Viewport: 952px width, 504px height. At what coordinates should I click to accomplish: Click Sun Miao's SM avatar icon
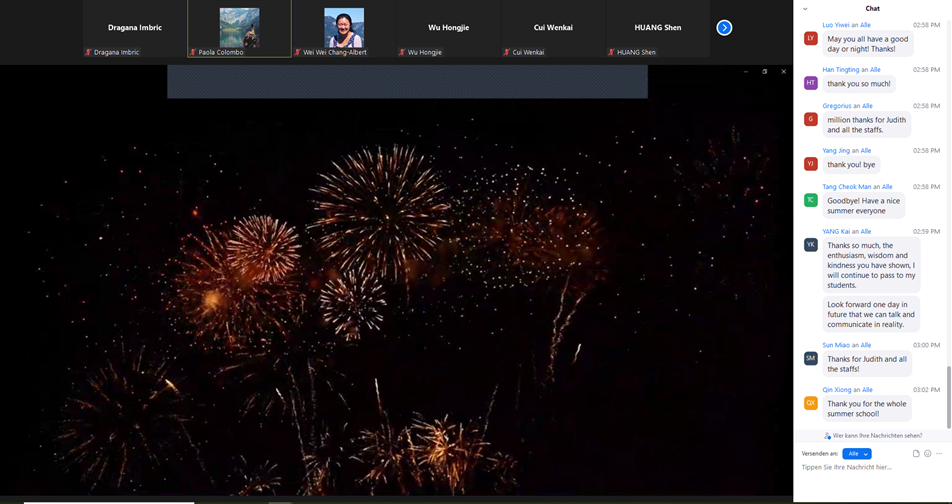[x=810, y=358]
